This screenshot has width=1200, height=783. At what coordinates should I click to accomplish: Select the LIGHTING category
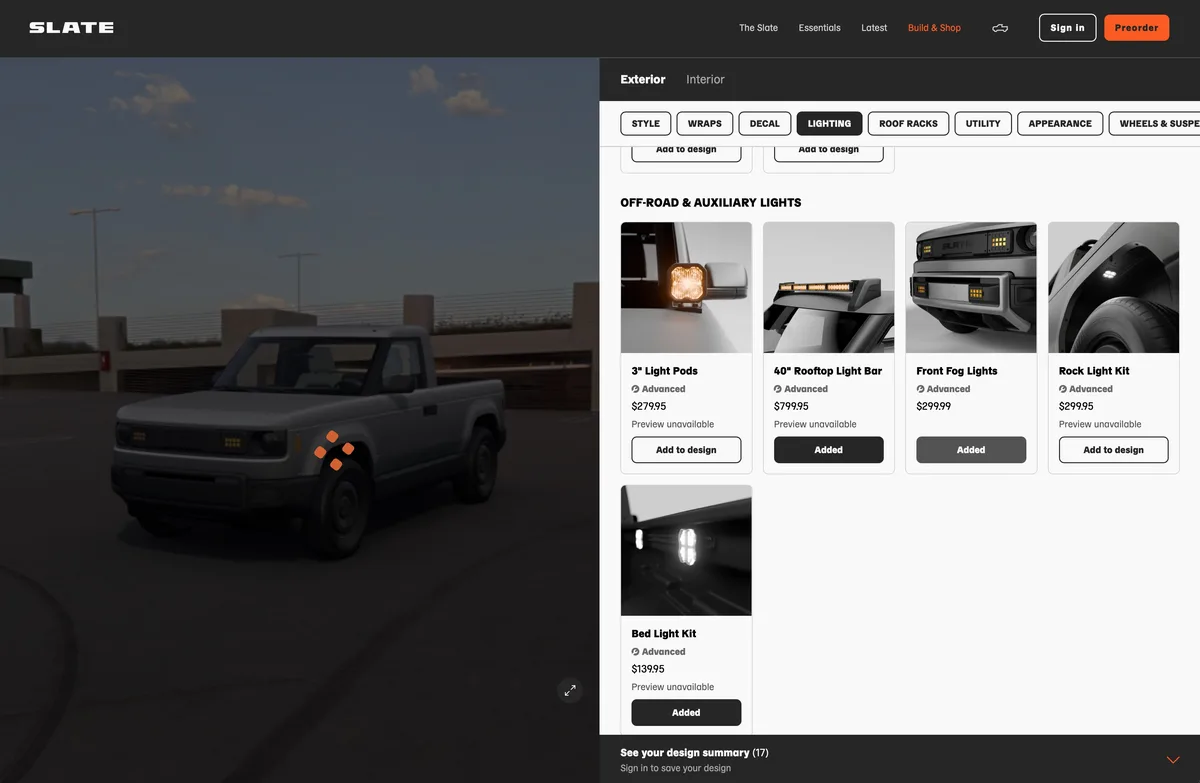(829, 123)
